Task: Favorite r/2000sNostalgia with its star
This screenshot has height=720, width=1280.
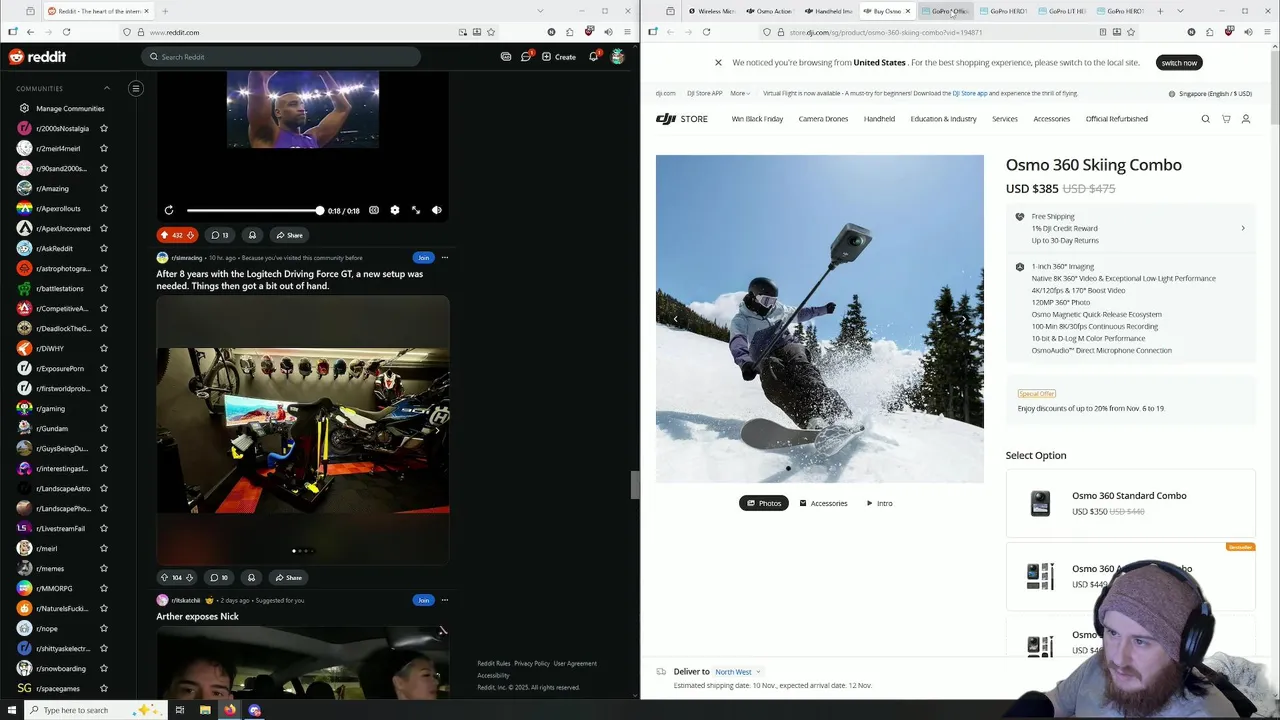Action: [104, 128]
